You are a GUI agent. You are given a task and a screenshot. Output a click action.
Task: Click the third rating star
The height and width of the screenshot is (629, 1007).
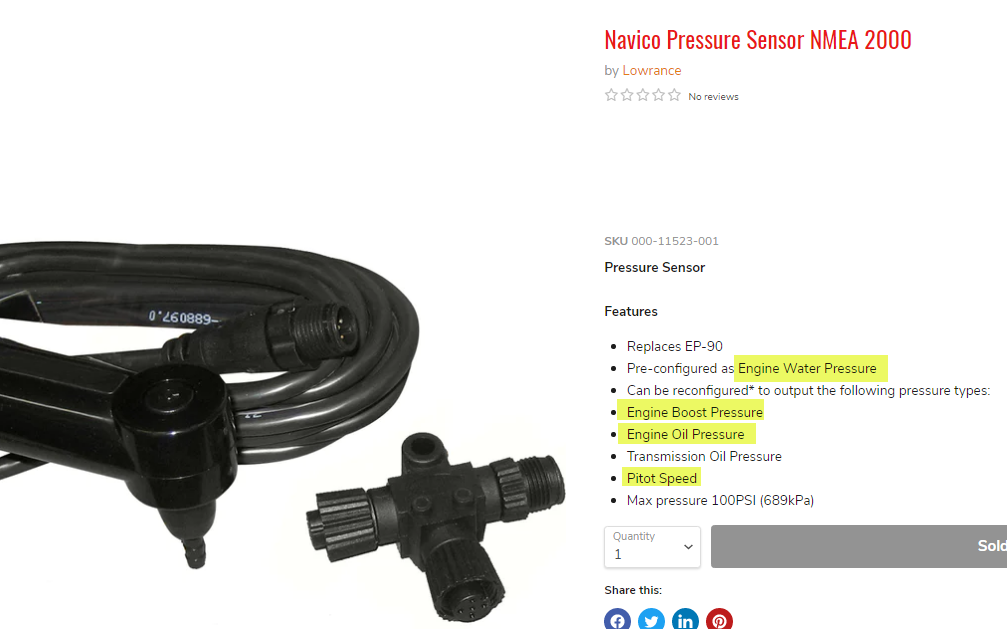click(x=643, y=96)
